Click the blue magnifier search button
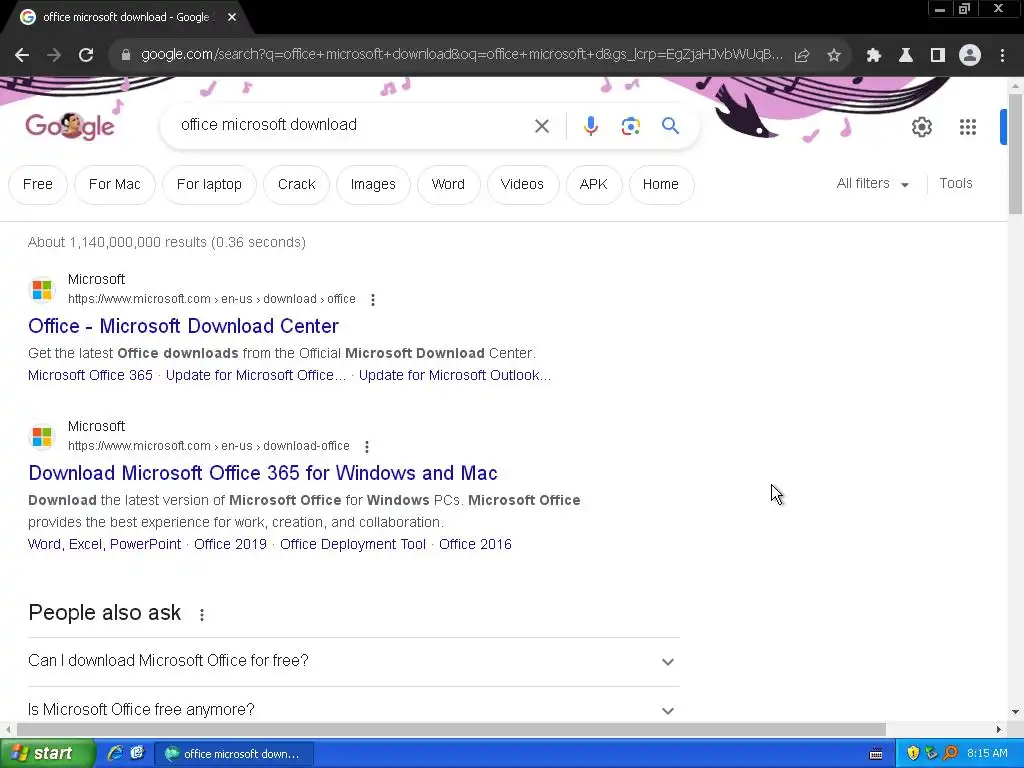 670,125
